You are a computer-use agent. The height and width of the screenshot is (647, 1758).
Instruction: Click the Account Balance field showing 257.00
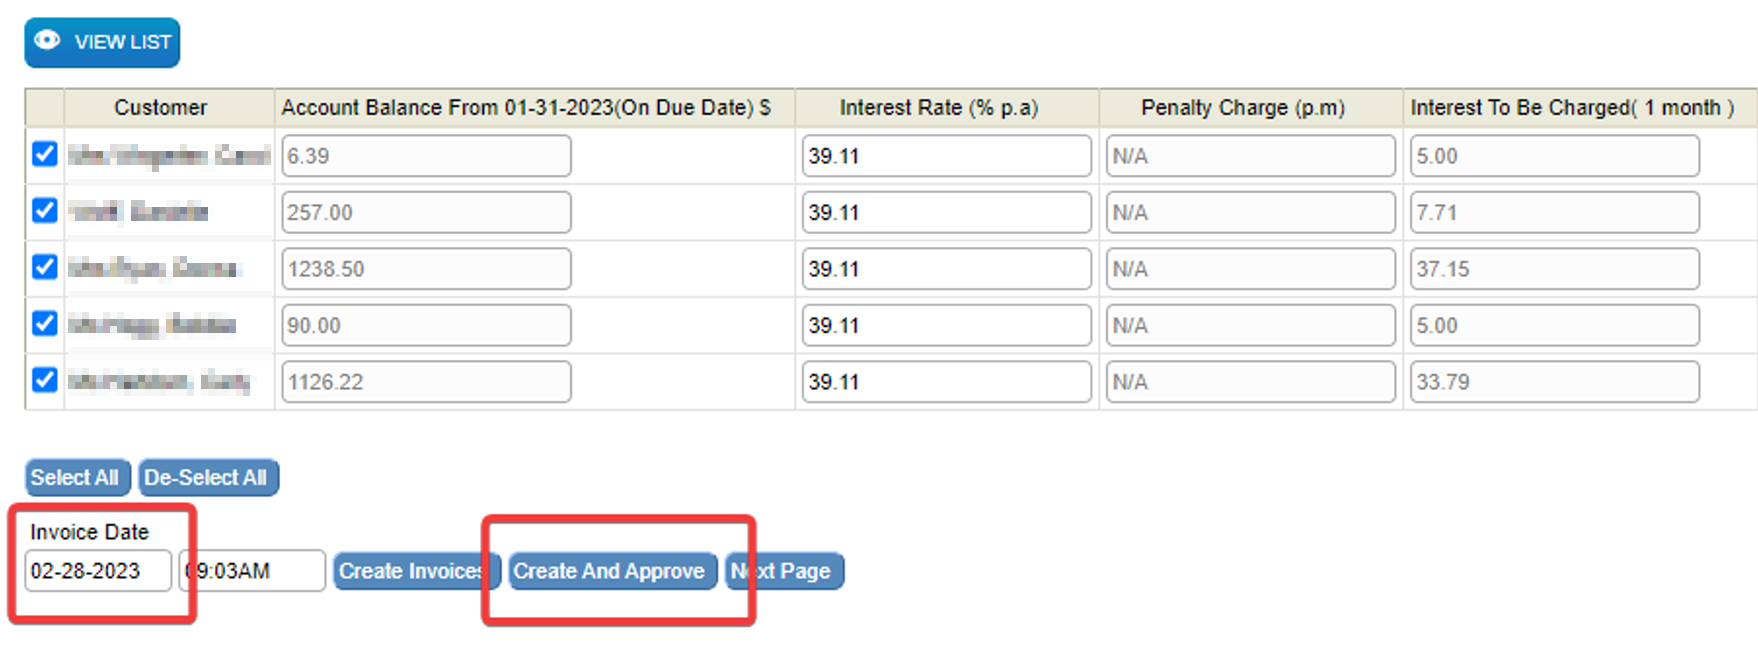426,212
